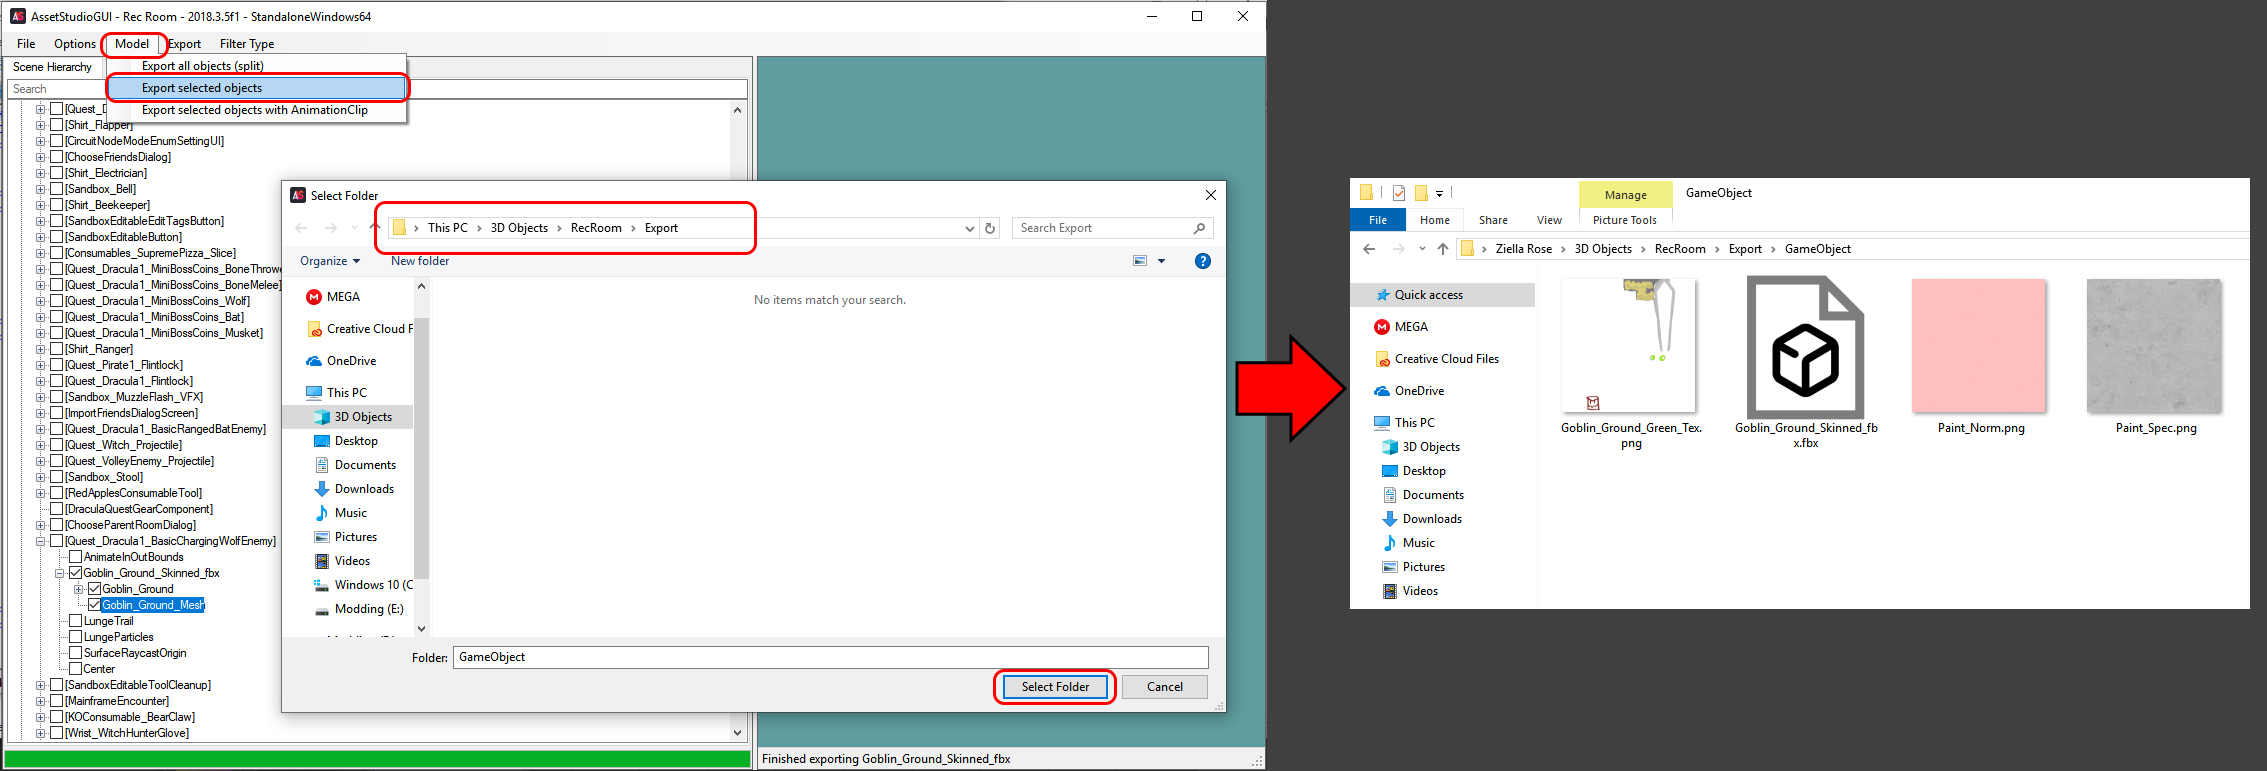The image size is (2267, 771).
Task: Switch to the View ribbon tab
Action: 1548,220
